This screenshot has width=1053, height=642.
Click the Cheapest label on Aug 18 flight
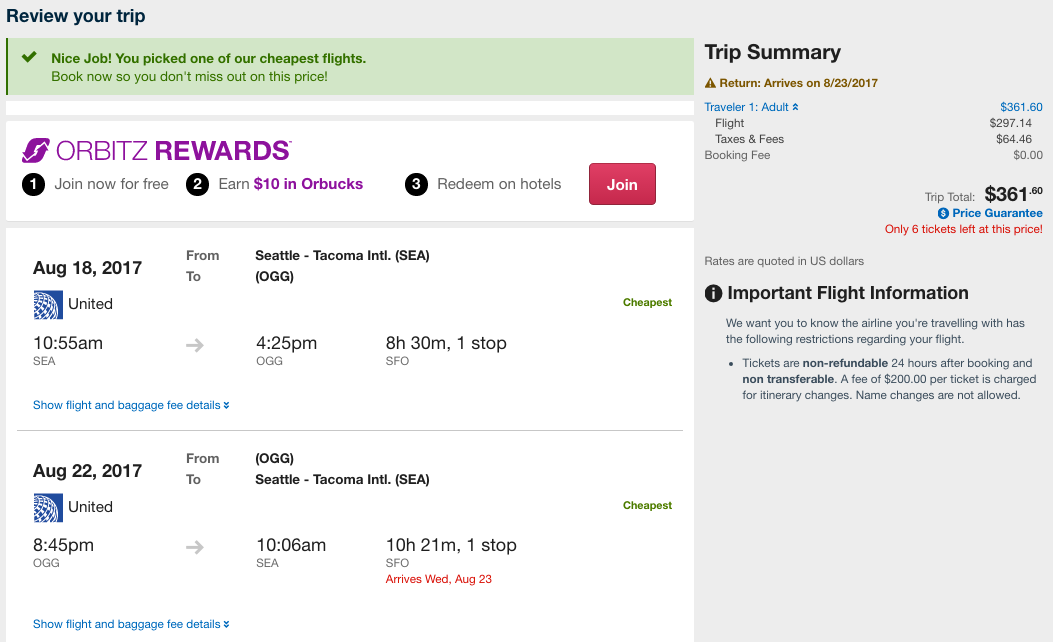tap(647, 302)
